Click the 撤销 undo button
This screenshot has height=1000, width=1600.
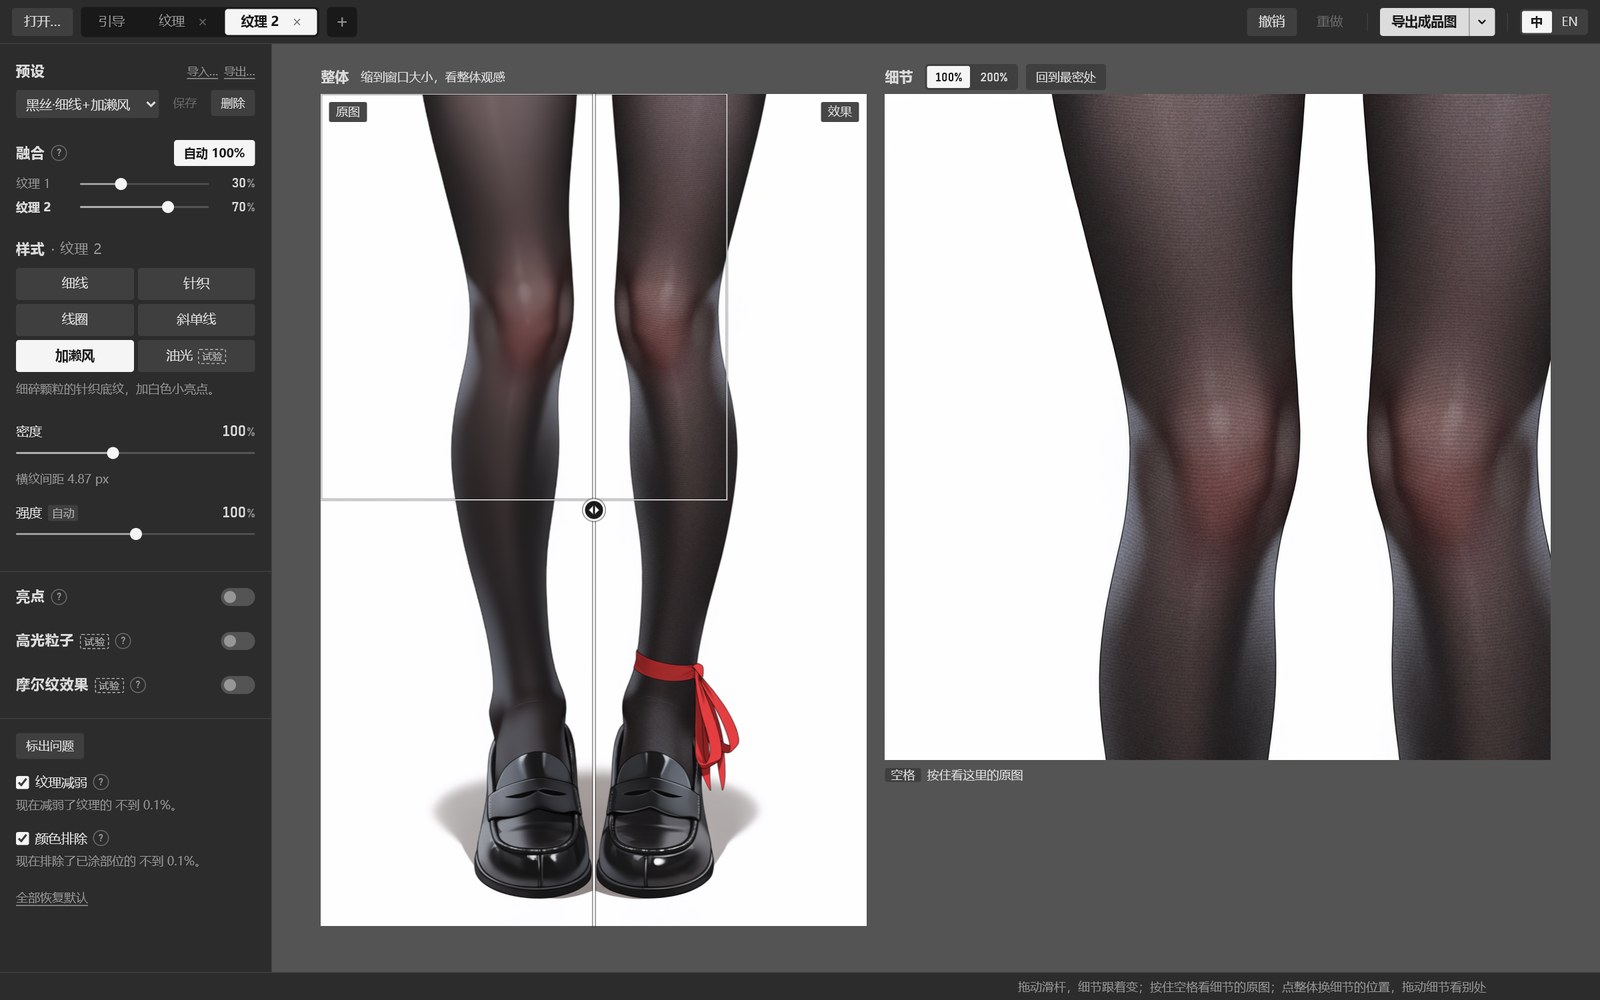pos(1271,22)
